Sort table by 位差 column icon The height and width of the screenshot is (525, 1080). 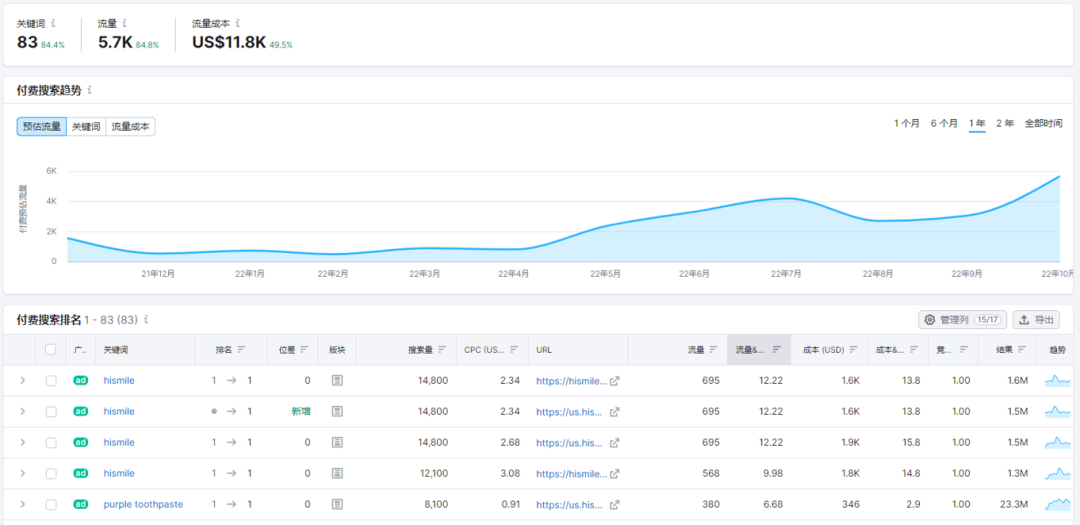(x=304, y=349)
